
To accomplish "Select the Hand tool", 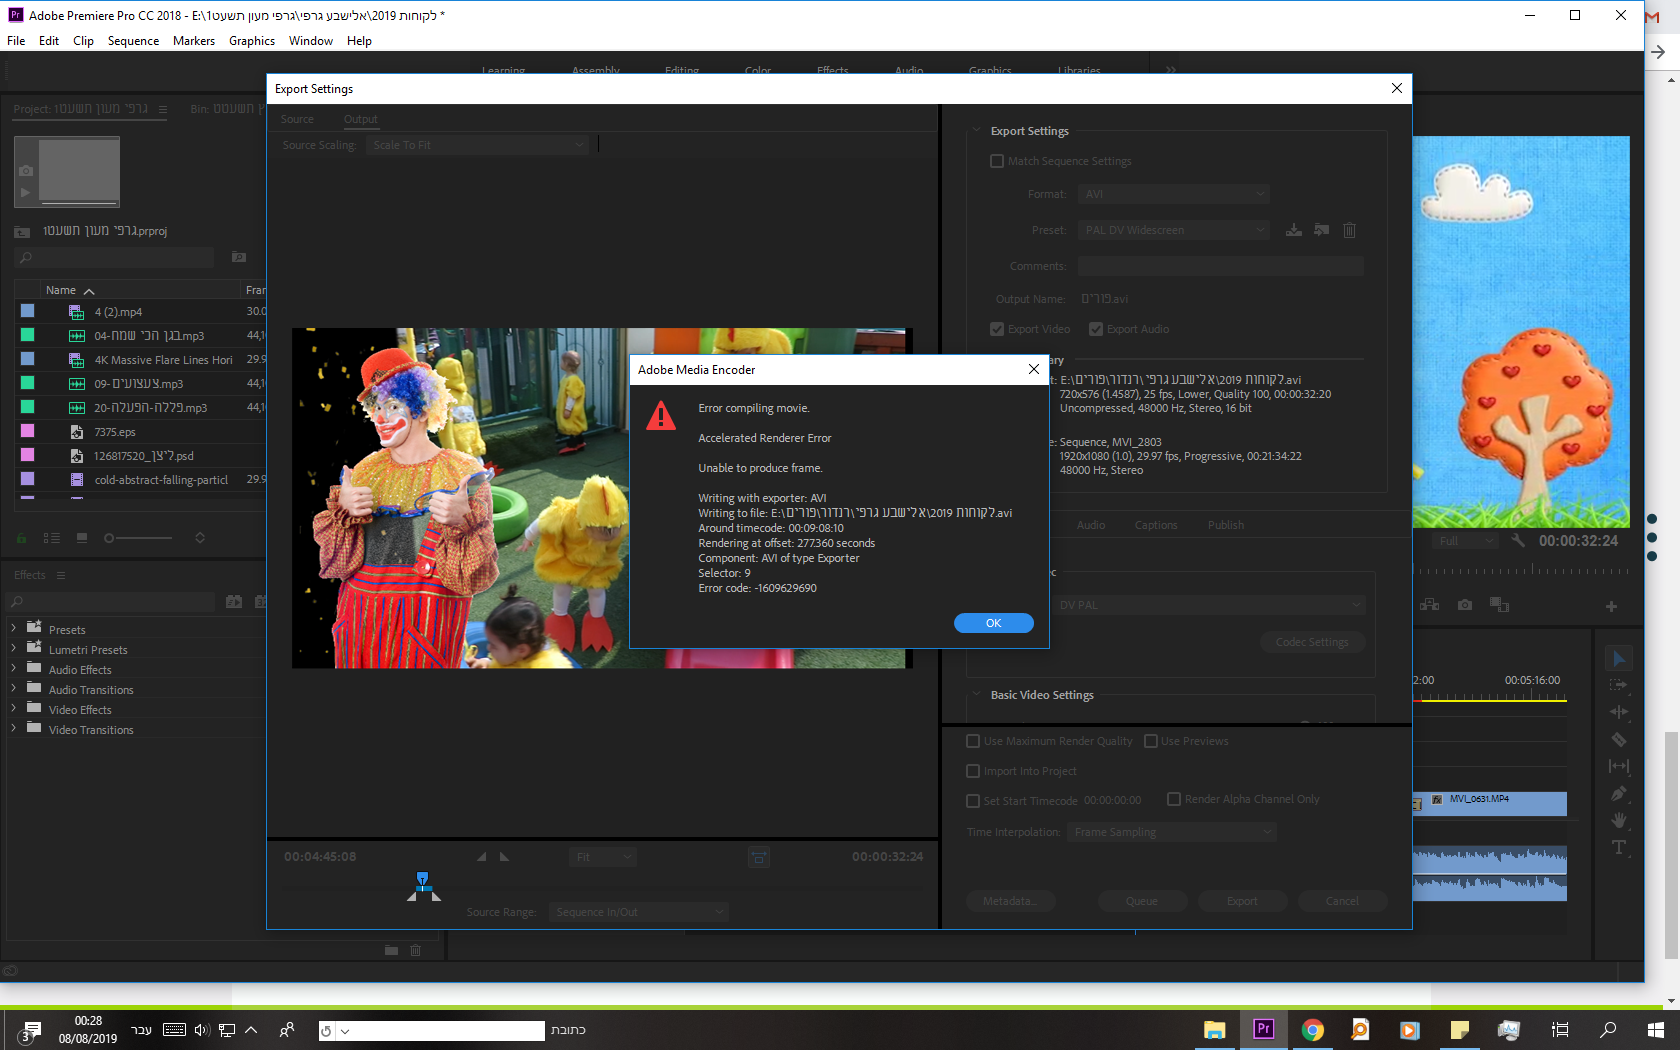I will [x=1619, y=820].
